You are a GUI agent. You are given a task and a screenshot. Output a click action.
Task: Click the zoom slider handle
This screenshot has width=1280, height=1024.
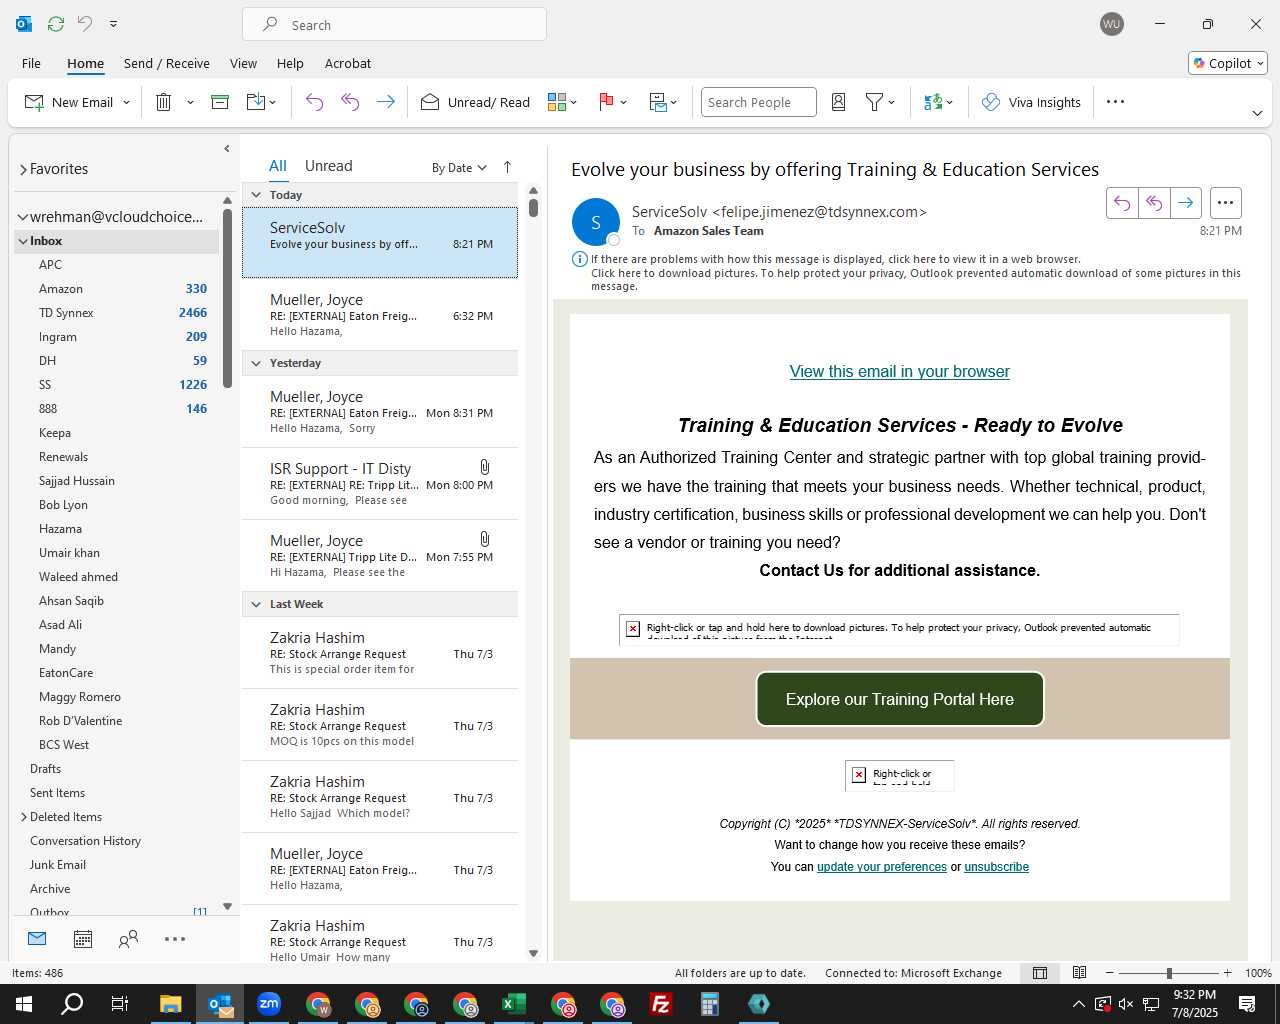click(x=1169, y=973)
